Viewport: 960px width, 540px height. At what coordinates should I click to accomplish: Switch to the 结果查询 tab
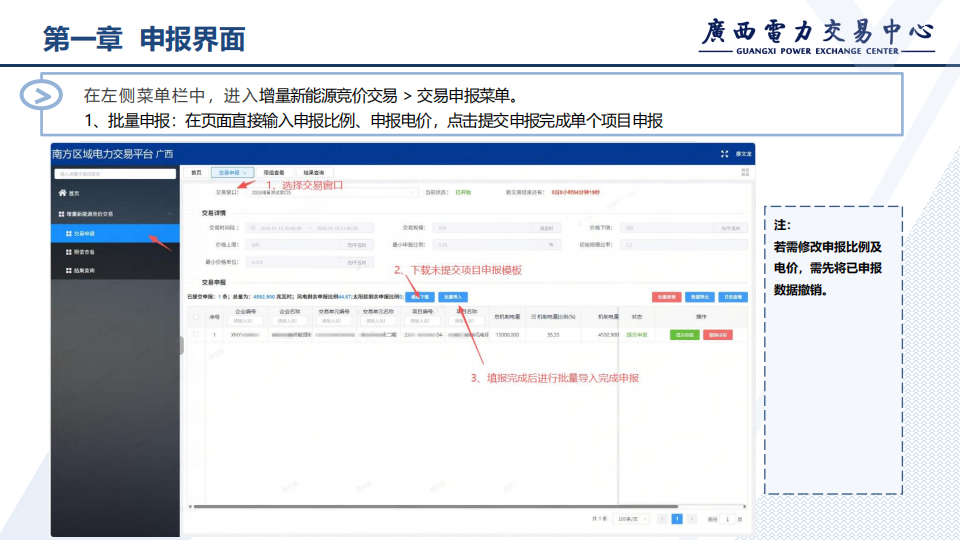[313, 173]
